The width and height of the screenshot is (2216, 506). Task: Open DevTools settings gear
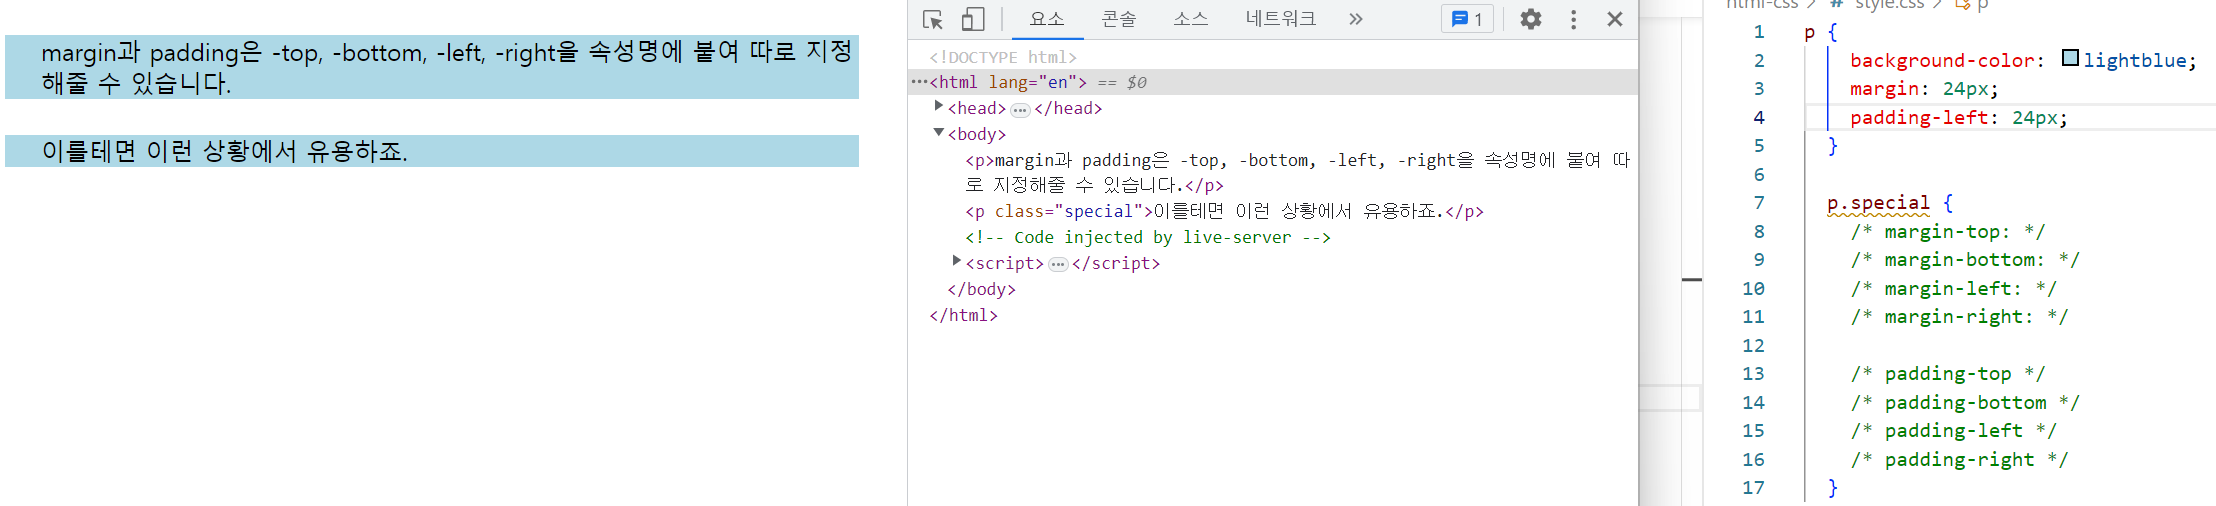pos(1530,19)
